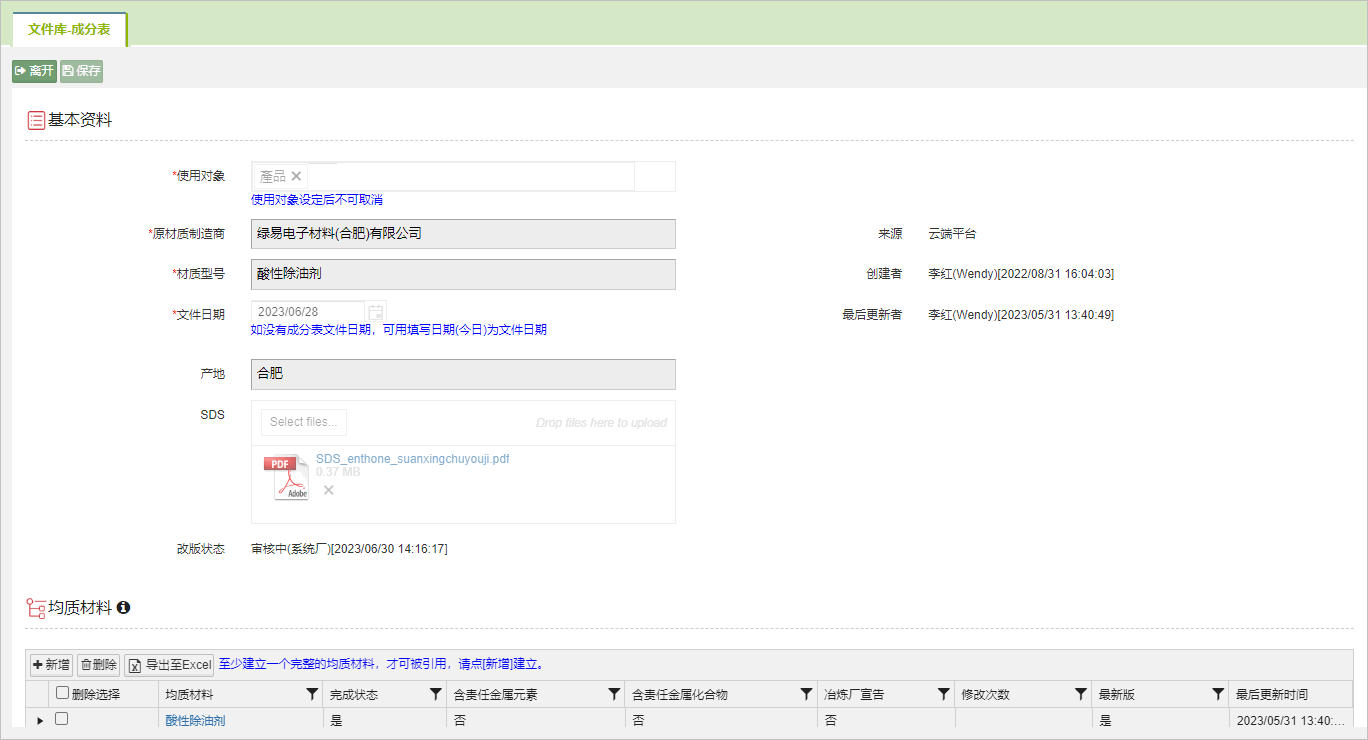Open filter for 最新版 column
The height and width of the screenshot is (740, 1368).
pos(1217,694)
